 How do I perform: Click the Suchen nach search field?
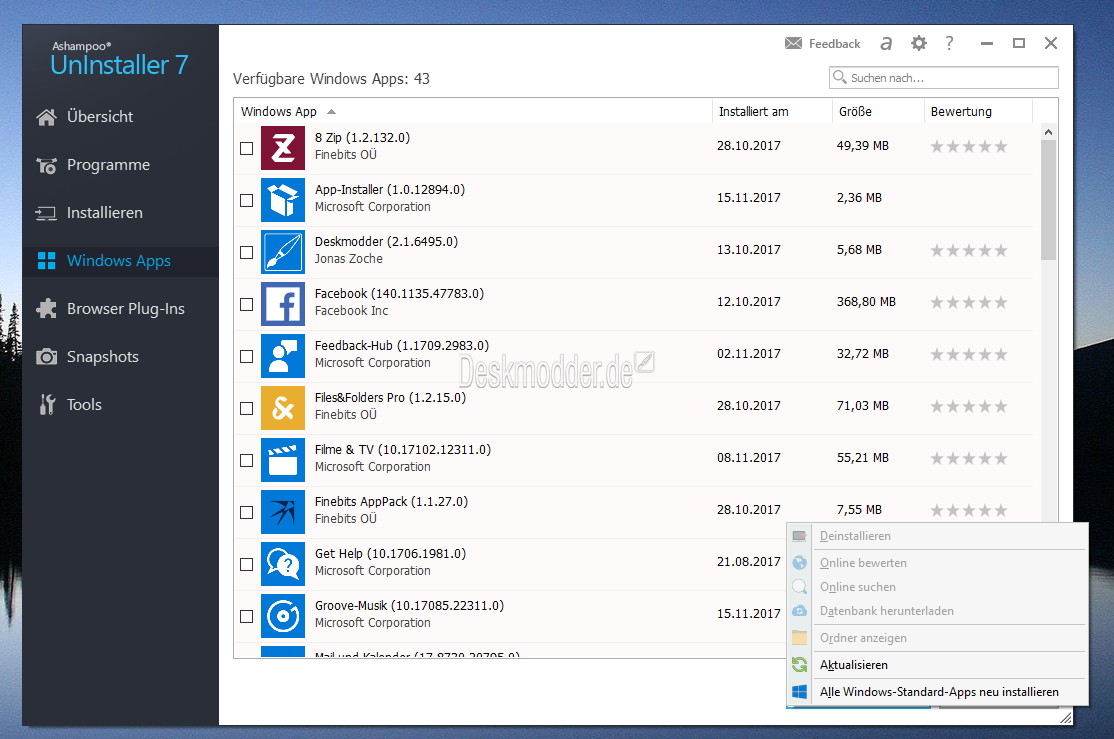943,77
